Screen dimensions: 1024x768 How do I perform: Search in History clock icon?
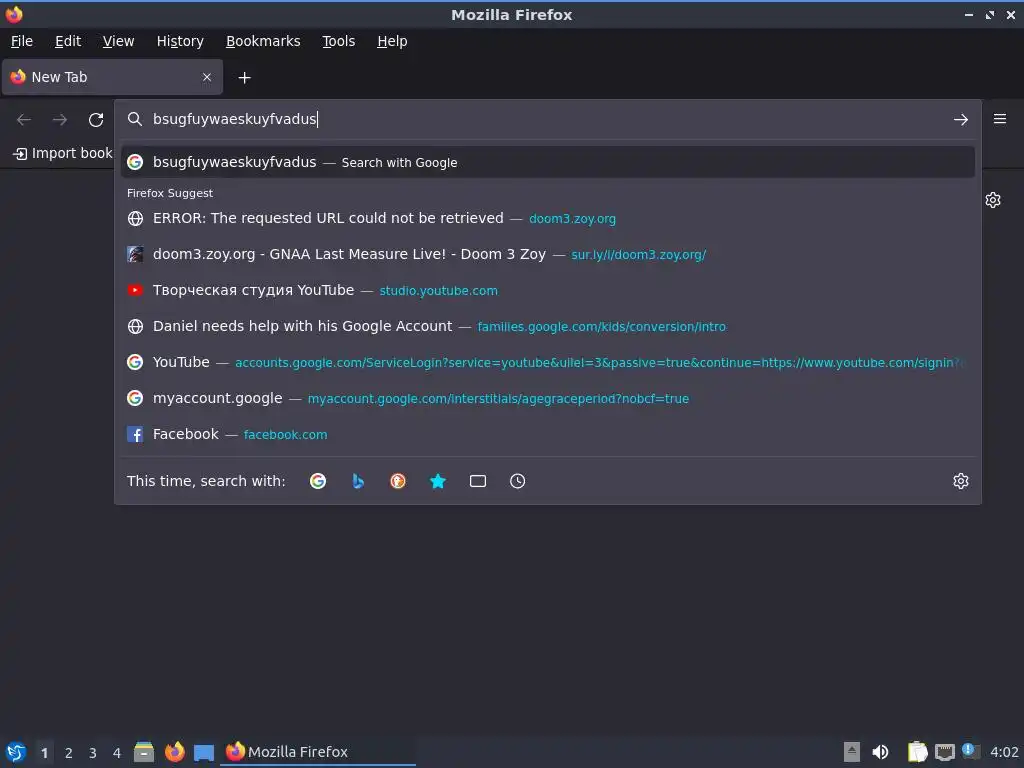(517, 481)
